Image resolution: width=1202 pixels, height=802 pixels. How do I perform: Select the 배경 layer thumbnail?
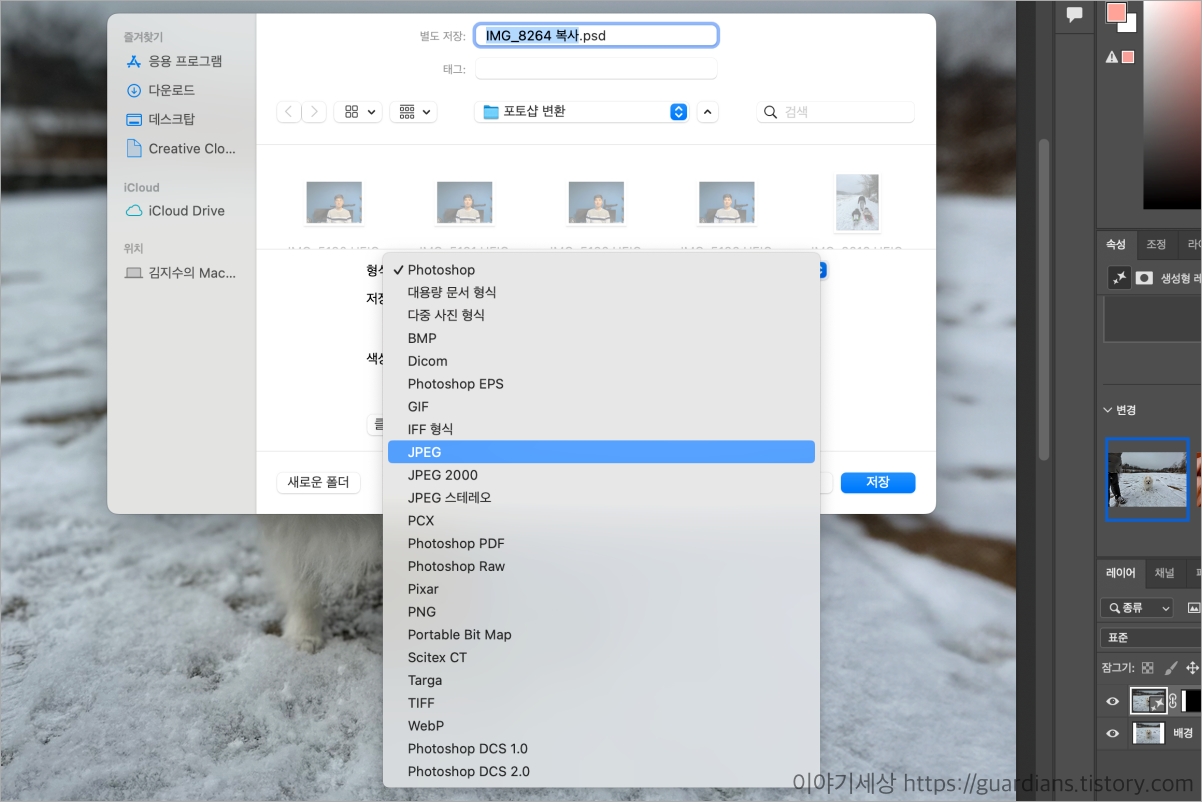point(1148,734)
